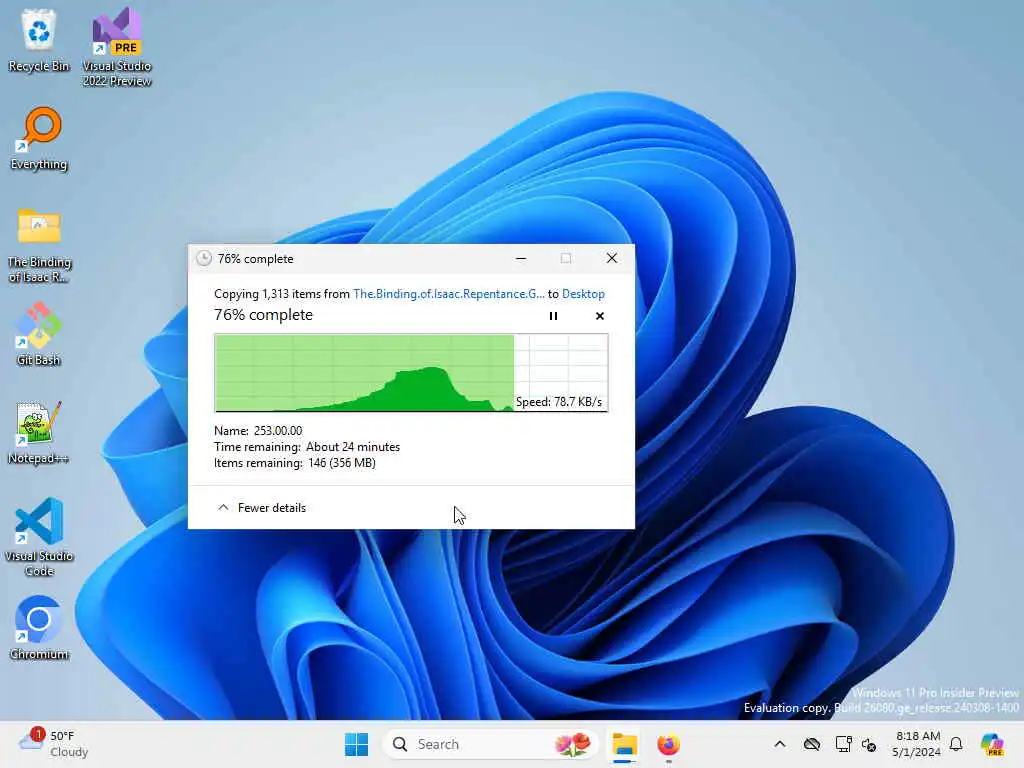Launch Visual Studio 2022 Preview shortcut
The height and width of the screenshot is (768, 1024).
(117, 46)
